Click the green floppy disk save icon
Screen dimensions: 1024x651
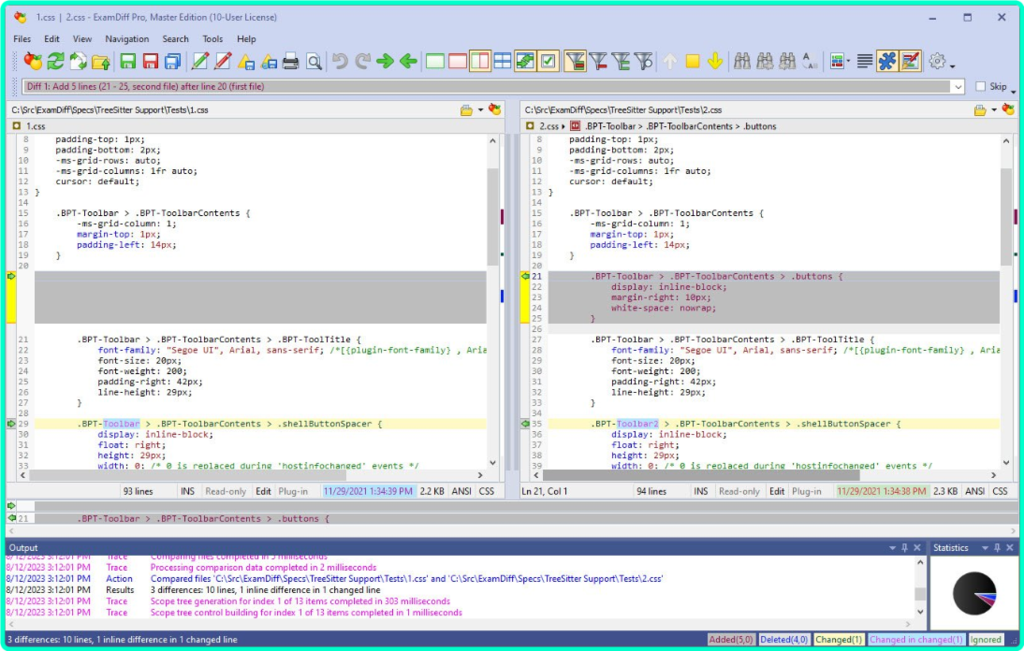[x=128, y=62]
